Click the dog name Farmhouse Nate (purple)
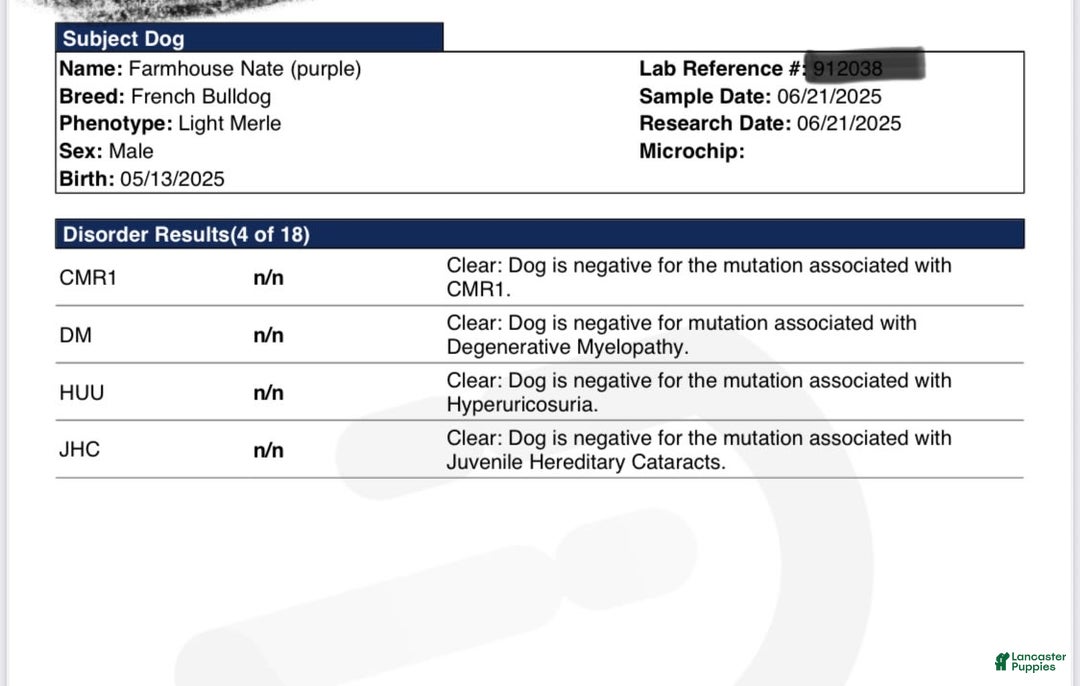Screen dimensions: 1080x686 245,69
